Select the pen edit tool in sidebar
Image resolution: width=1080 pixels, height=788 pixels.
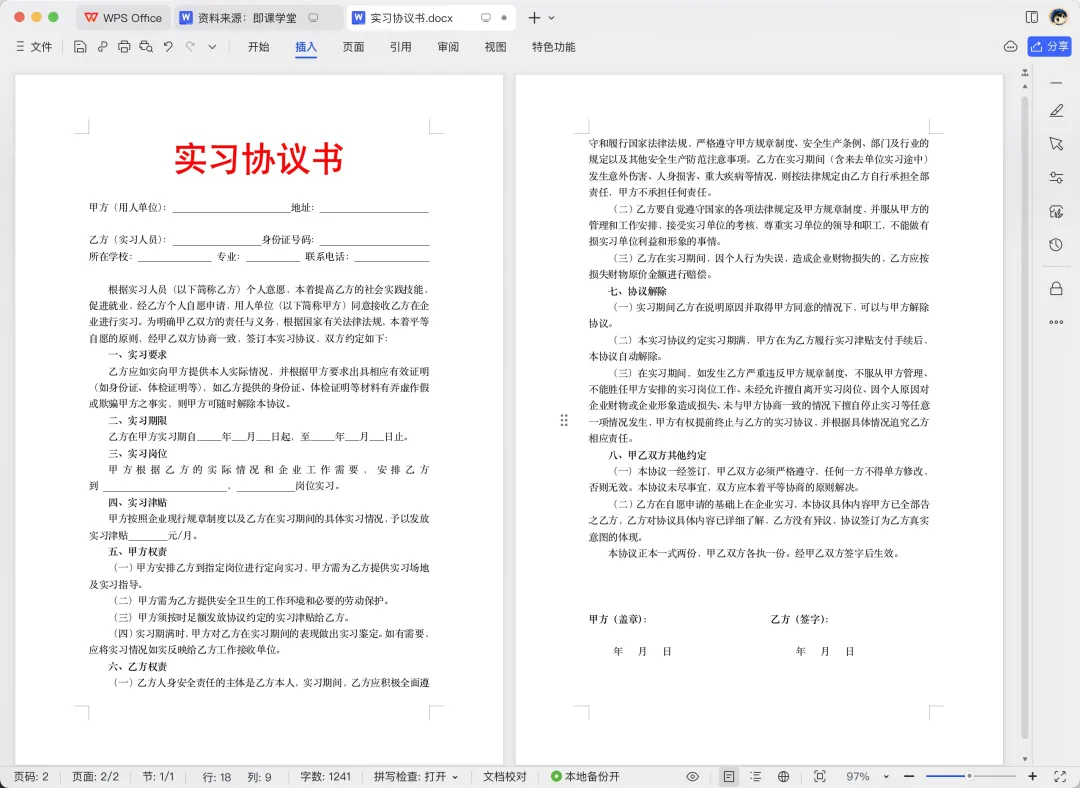click(x=1056, y=110)
